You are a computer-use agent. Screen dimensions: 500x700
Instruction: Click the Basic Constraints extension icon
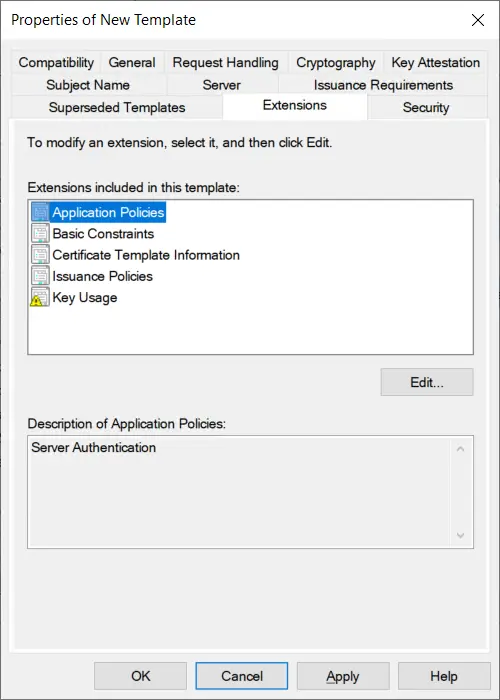(40, 233)
